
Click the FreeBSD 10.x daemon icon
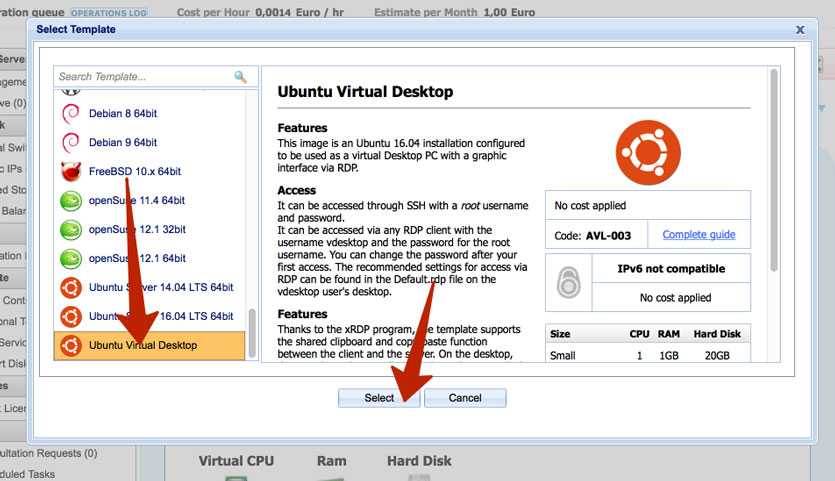pyautogui.click(x=70, y=171)
